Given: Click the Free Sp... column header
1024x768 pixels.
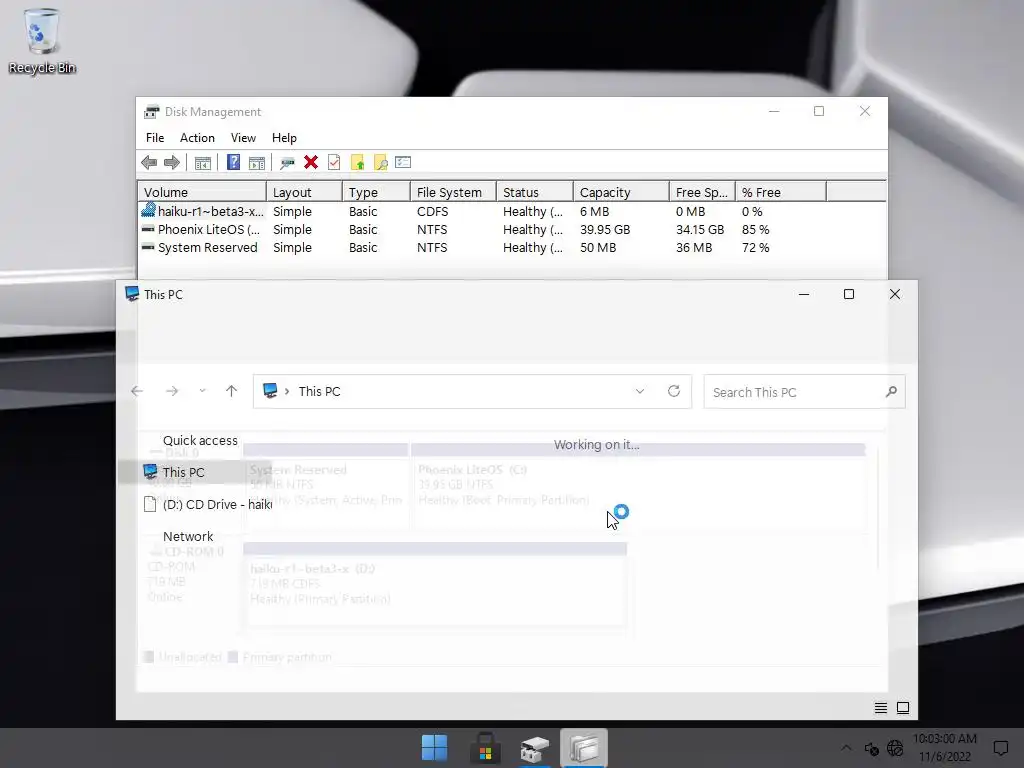Looking at the screenshot, I should pos(702,192).
